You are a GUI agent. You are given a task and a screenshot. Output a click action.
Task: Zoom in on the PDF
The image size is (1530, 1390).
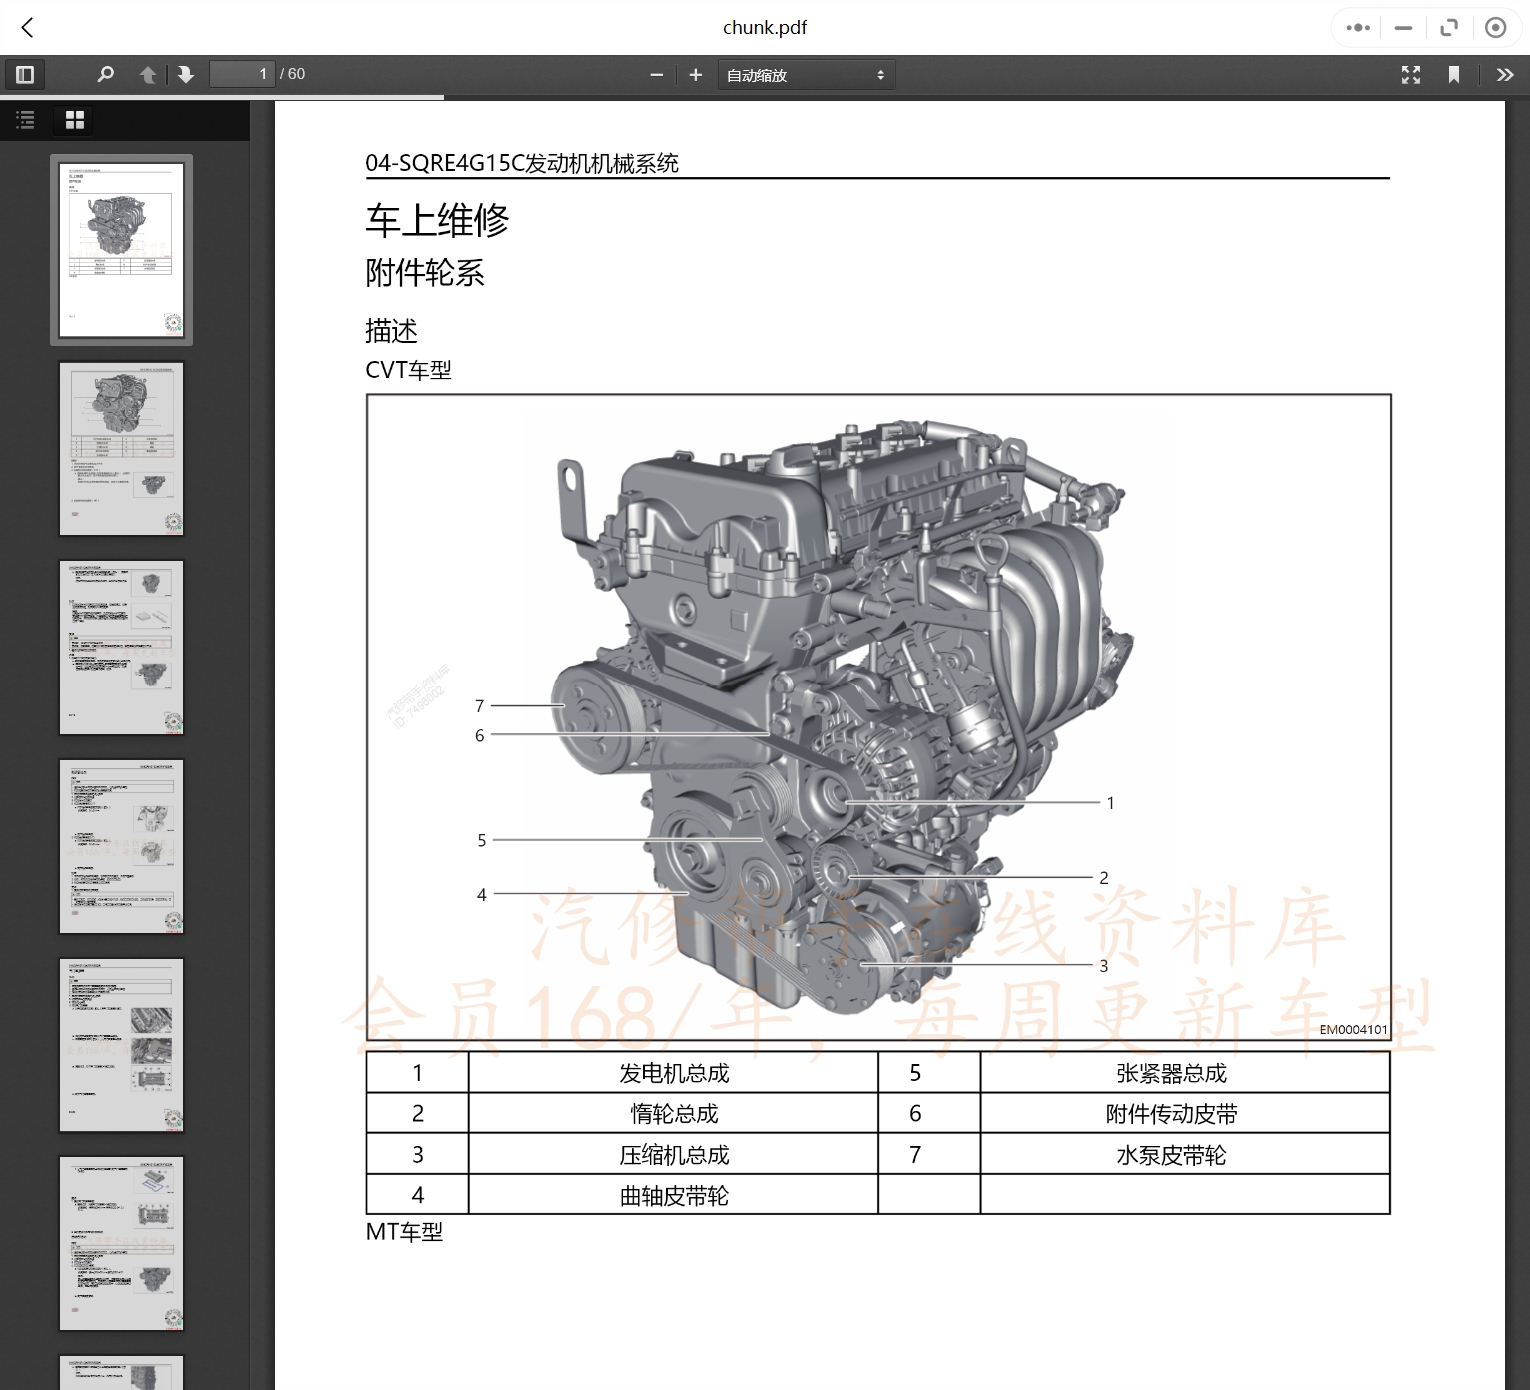point(695,74)
